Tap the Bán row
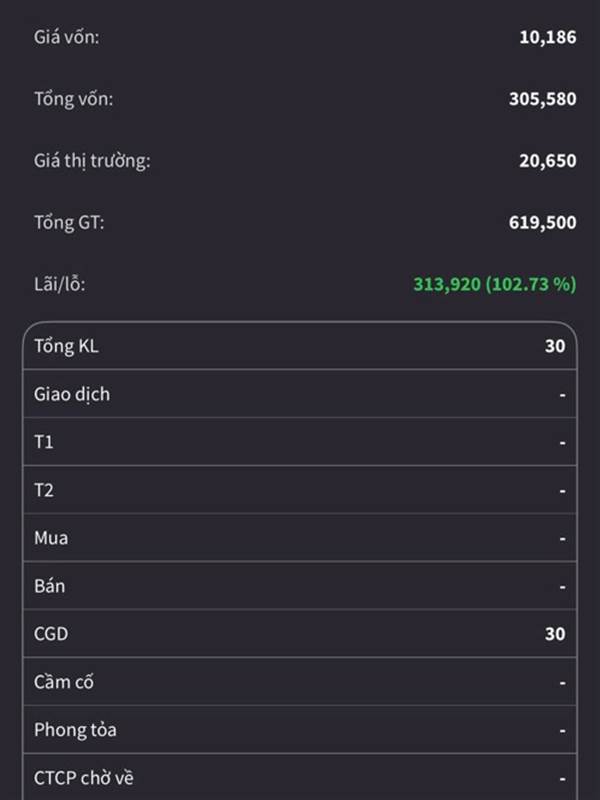600x800 pixels. click(x=300, y=585)
